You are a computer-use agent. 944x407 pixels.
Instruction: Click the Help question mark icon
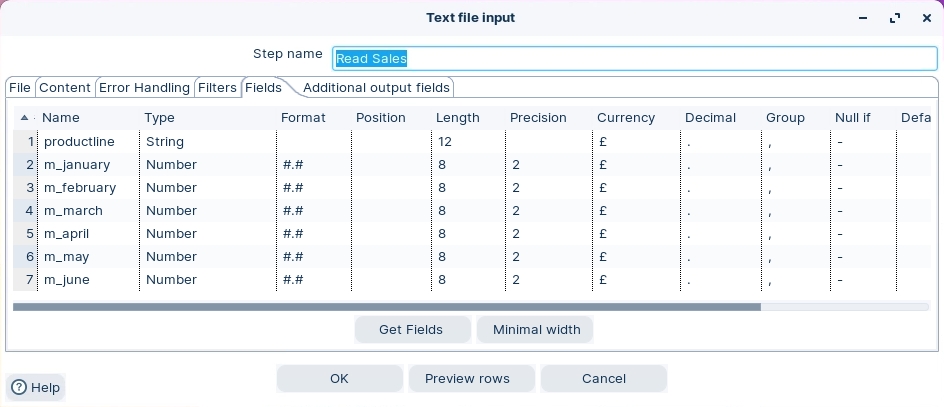click(x=19, y=388)
